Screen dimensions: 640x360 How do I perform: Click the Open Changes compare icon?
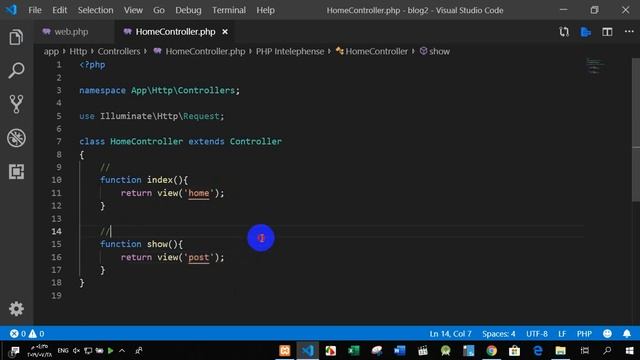tap(564, 32)
